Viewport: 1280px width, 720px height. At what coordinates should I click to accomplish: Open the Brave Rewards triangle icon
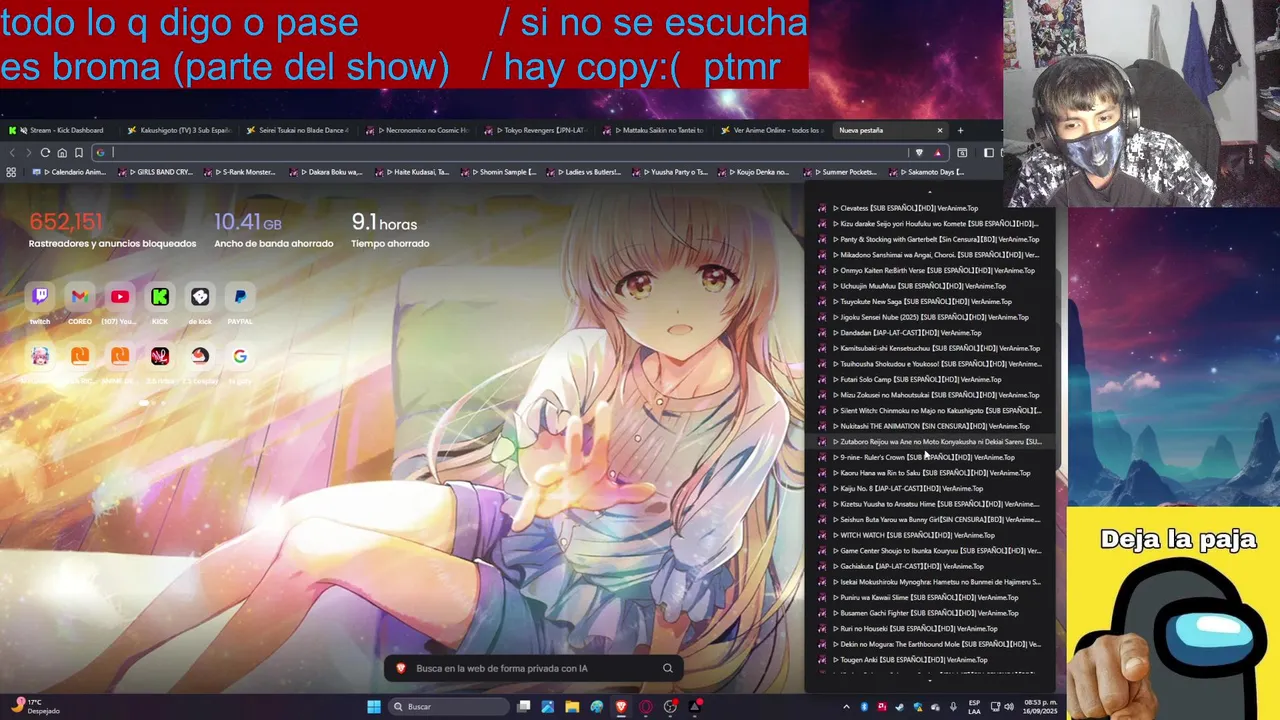pyautogui.click(x=937, y=153)
